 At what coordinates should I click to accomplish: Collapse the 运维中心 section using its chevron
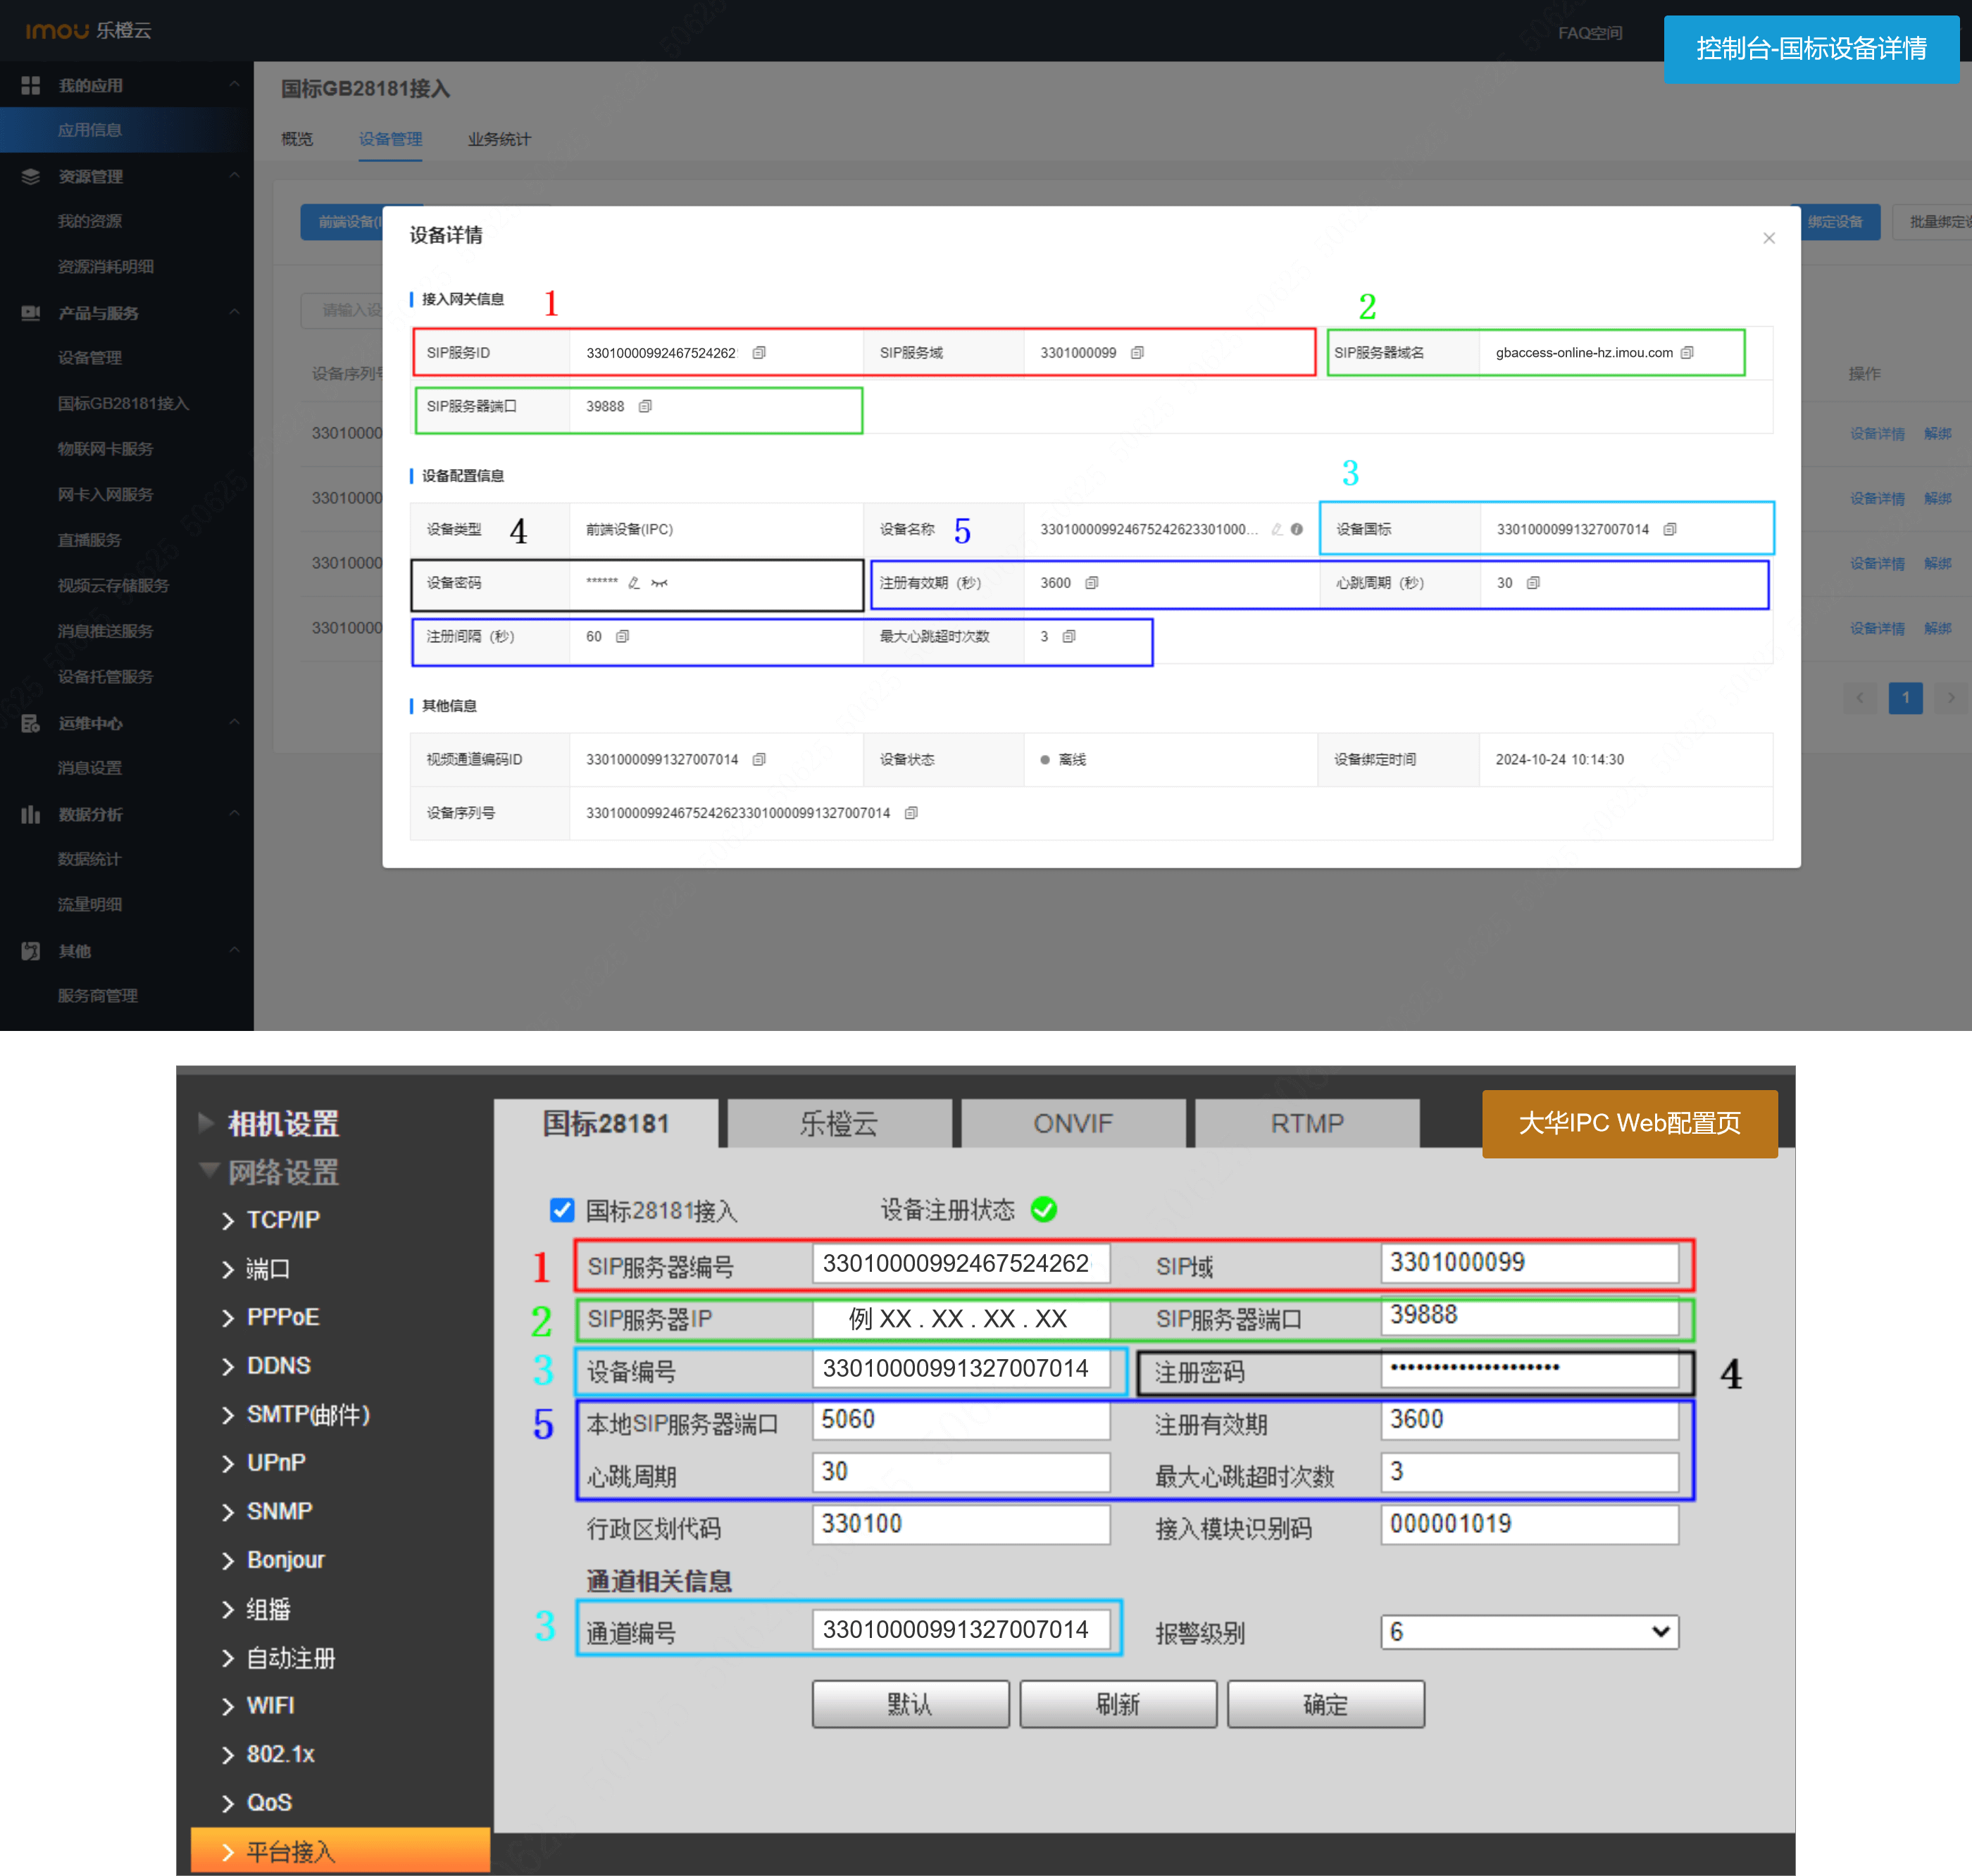click(x=234, y=723)
